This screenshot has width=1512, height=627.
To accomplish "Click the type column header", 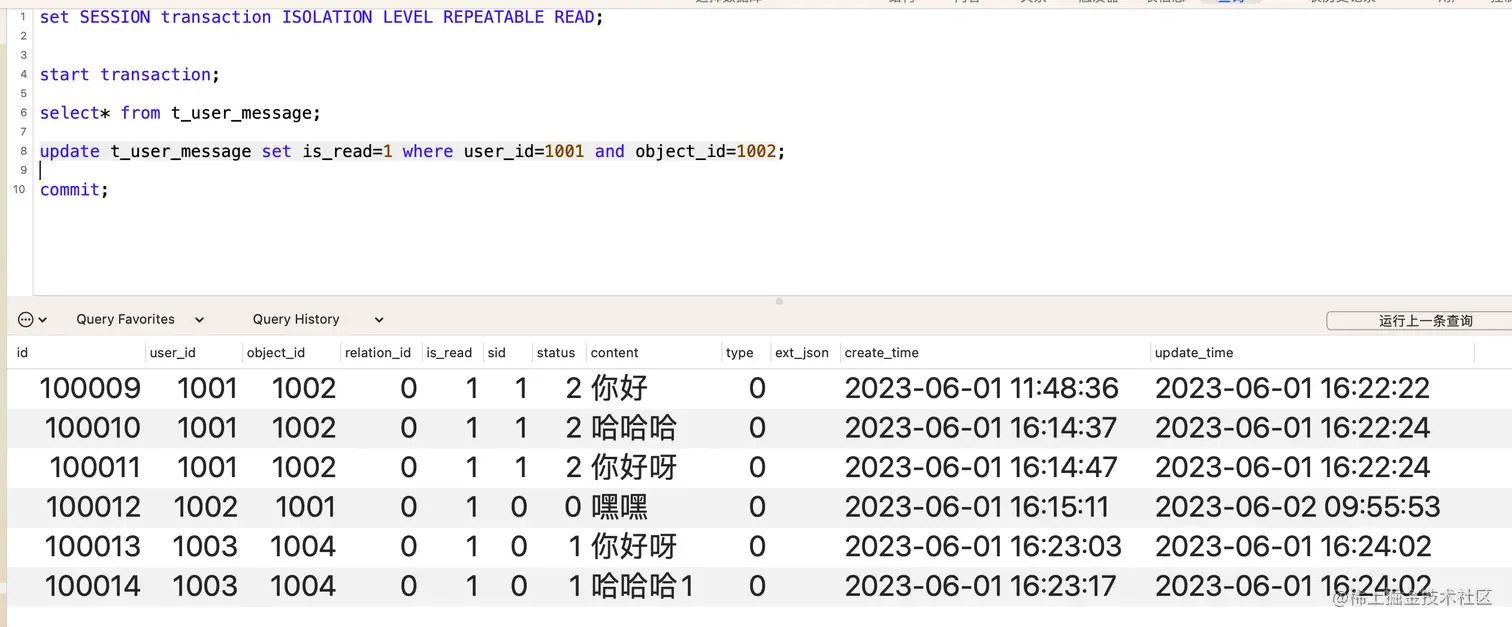I will coord(740,352).
